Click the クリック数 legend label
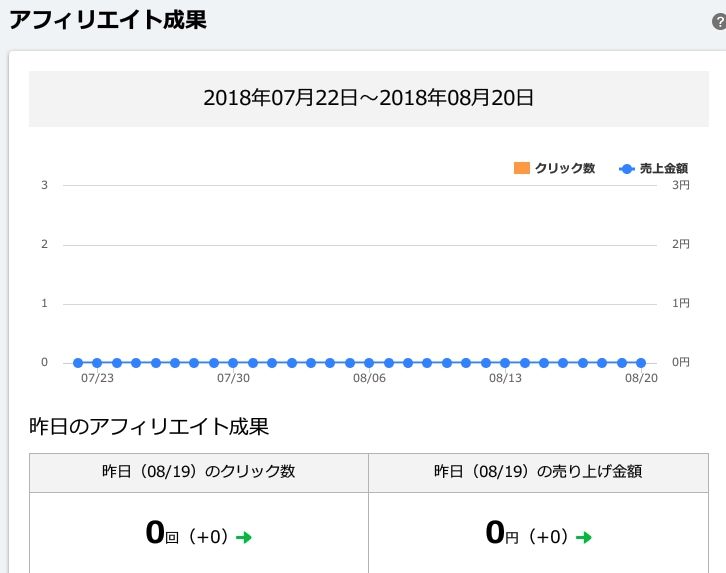This screenshot has width=726, height=573. pyautogui.click(x=564, y=168)
